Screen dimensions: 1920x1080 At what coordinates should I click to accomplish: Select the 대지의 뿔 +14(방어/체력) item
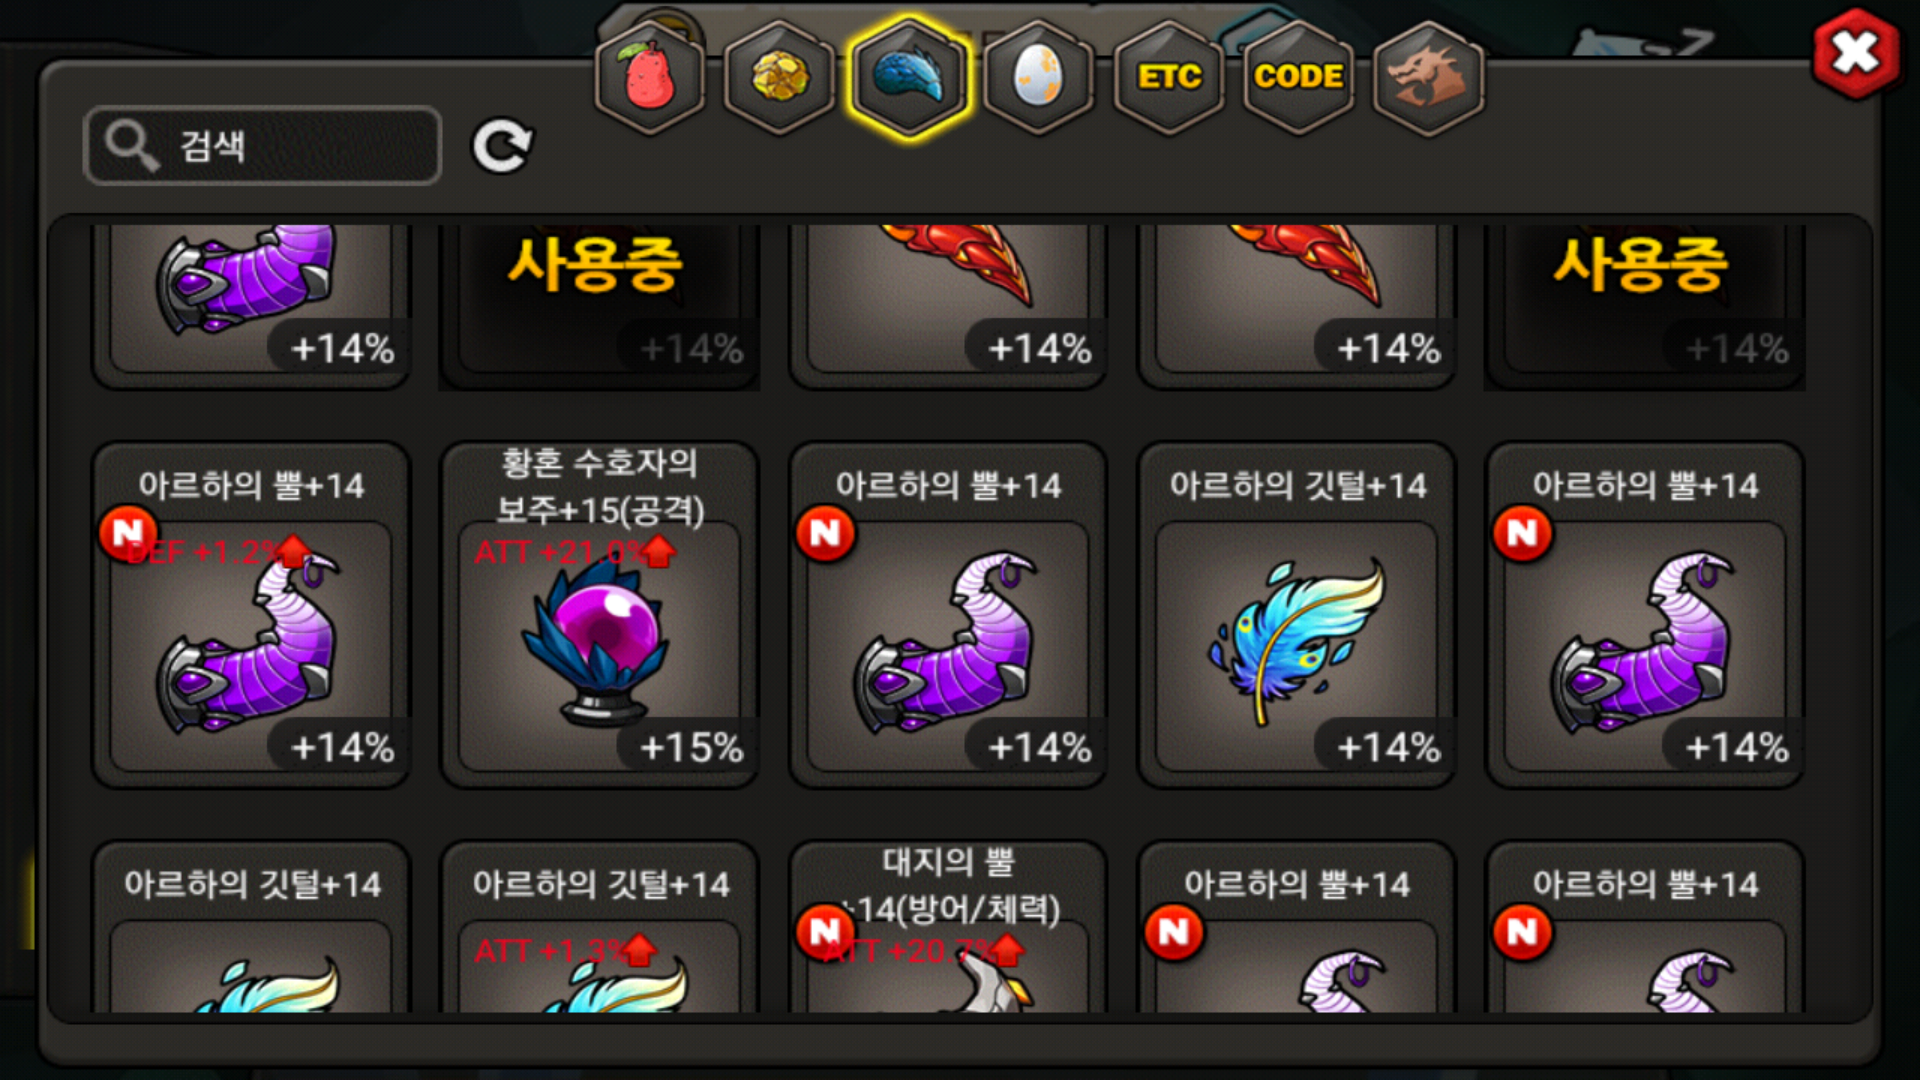tap(948, 927)
